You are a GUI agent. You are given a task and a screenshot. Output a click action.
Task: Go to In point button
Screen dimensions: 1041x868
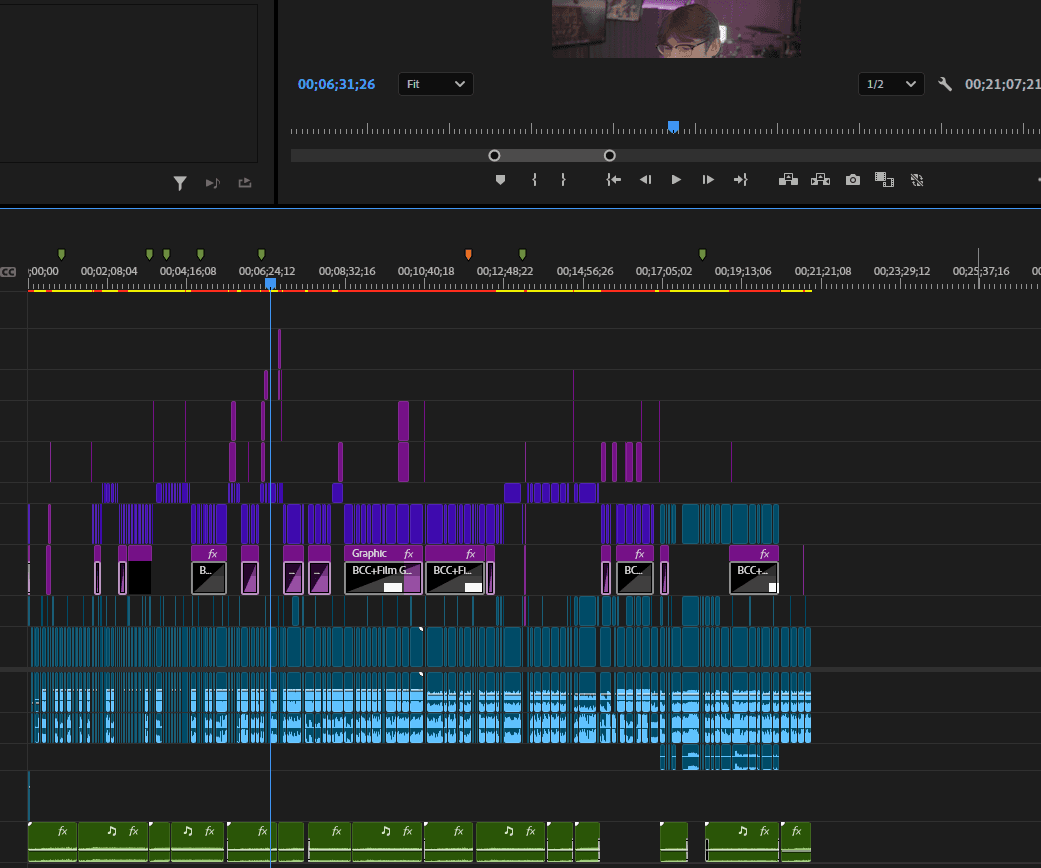[x=613, y=180]
